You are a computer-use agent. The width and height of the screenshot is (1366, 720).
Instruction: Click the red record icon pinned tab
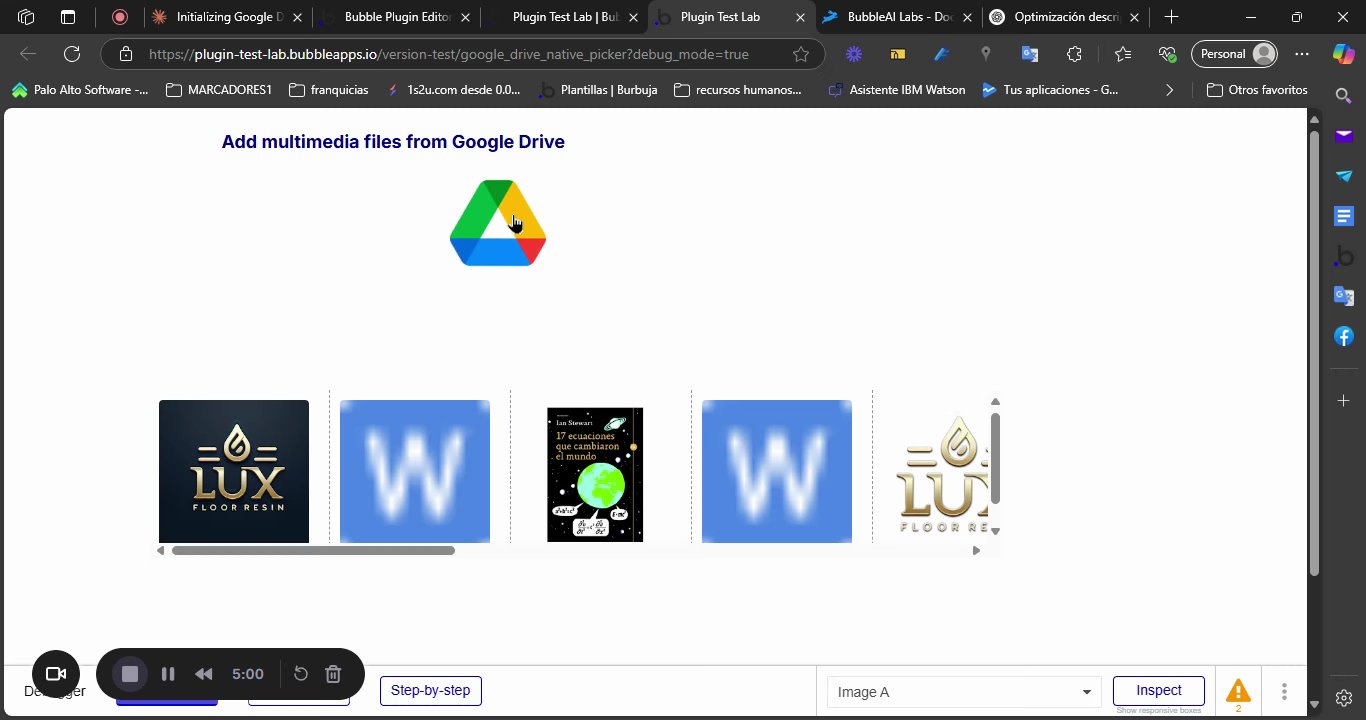(120, 17)
